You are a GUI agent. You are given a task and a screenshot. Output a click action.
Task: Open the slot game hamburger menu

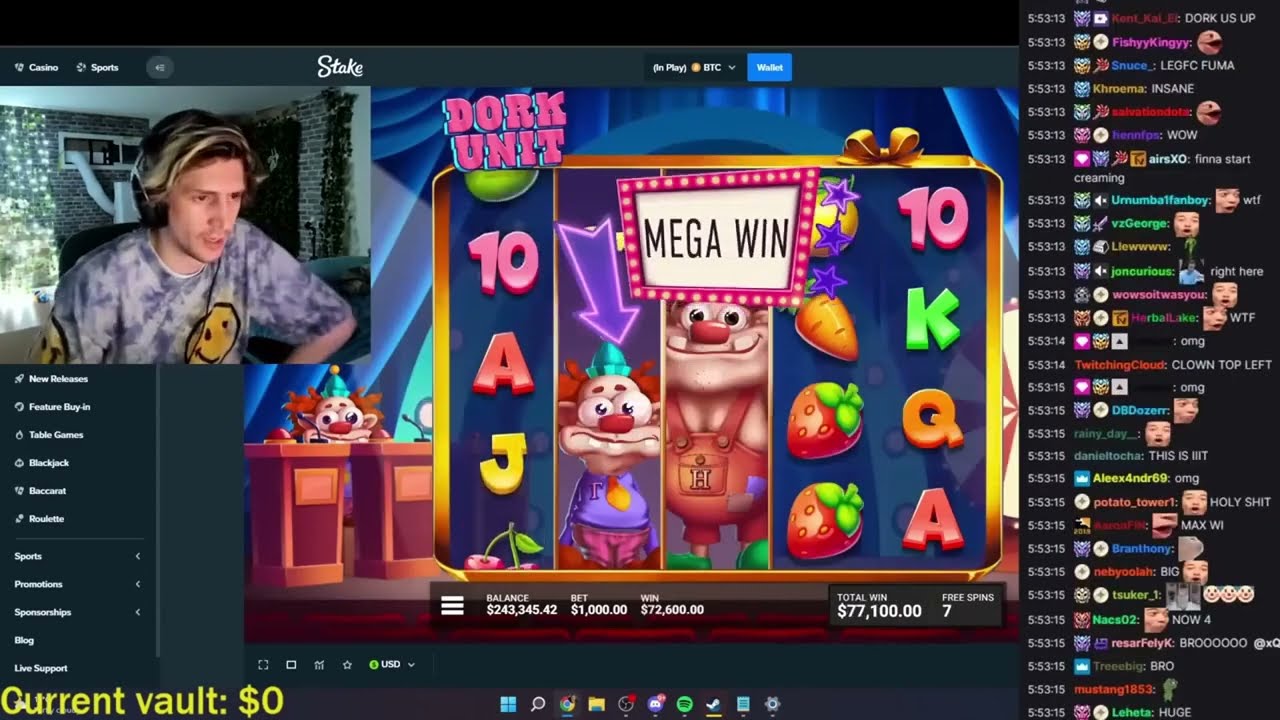(x=452, y=605)
